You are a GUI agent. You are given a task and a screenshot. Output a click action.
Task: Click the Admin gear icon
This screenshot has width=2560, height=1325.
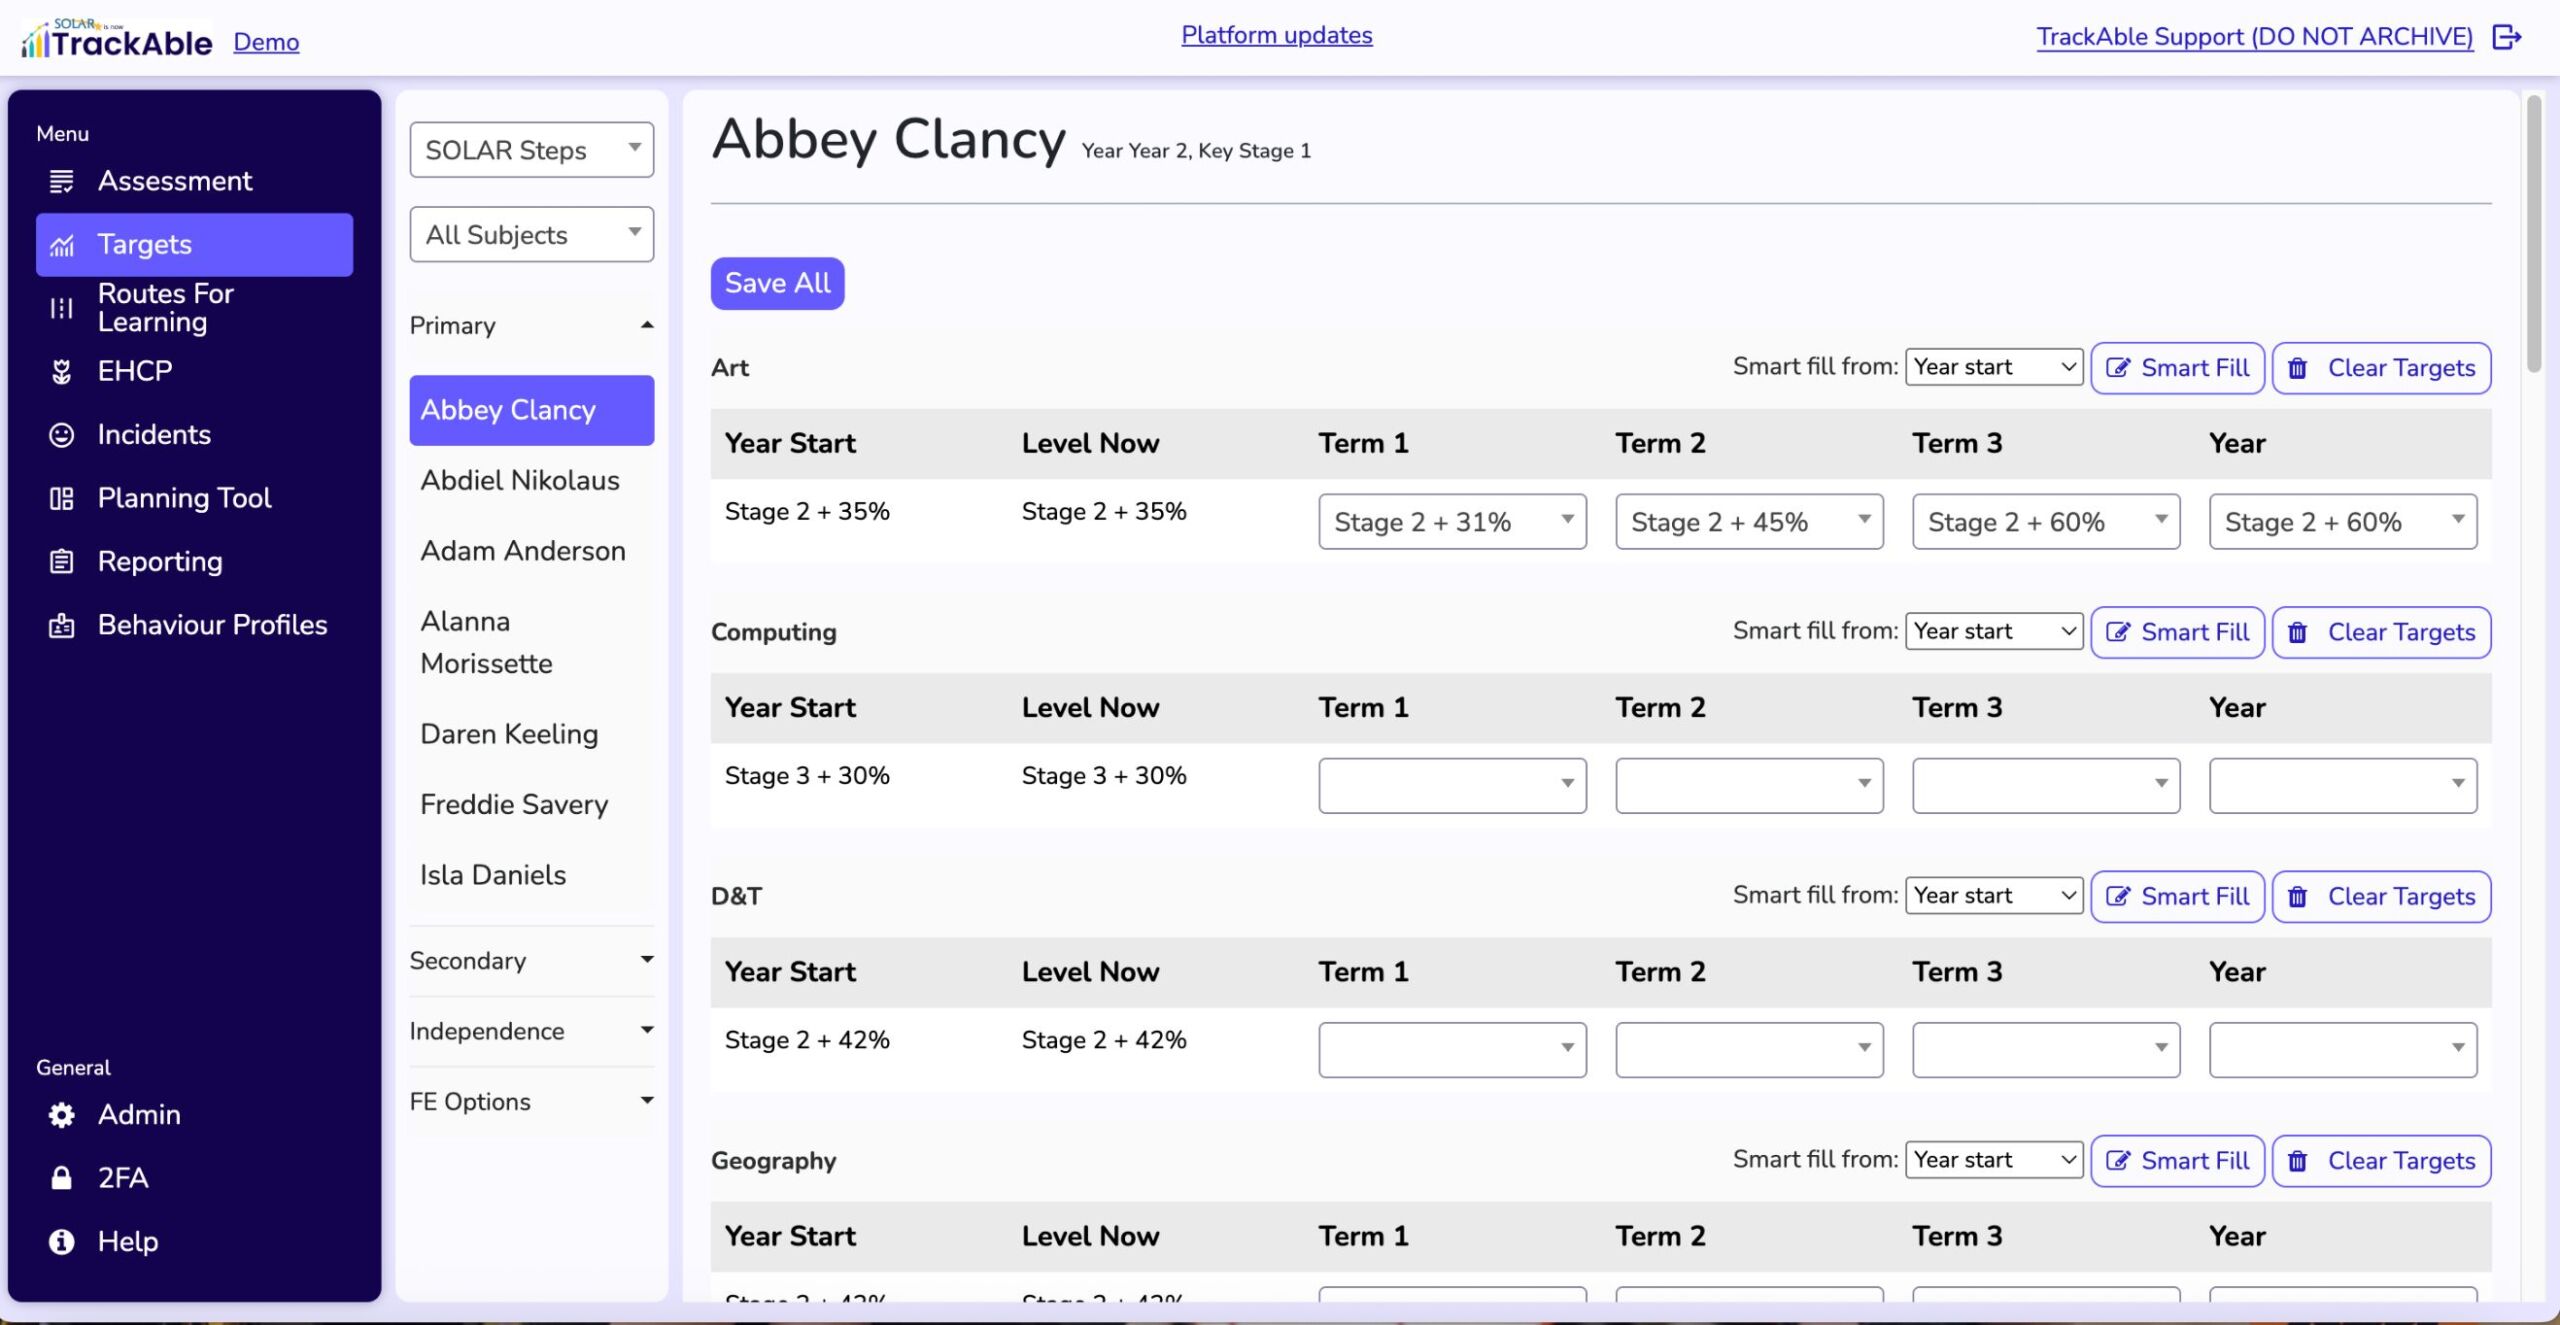61,1115
